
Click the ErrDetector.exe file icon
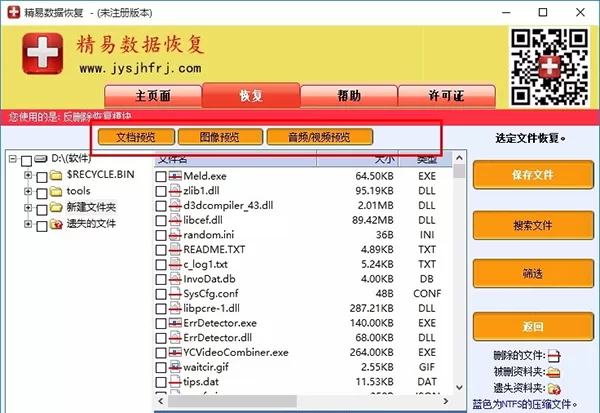point(175,323)
